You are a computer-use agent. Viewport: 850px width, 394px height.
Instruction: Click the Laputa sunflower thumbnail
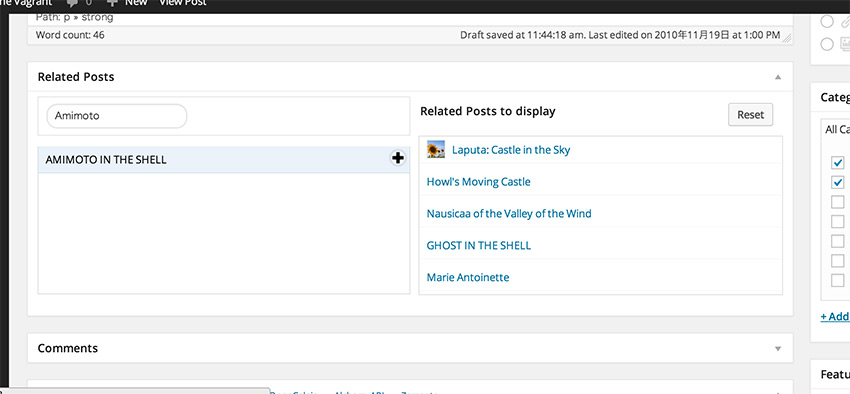click(x=435, y=149)
